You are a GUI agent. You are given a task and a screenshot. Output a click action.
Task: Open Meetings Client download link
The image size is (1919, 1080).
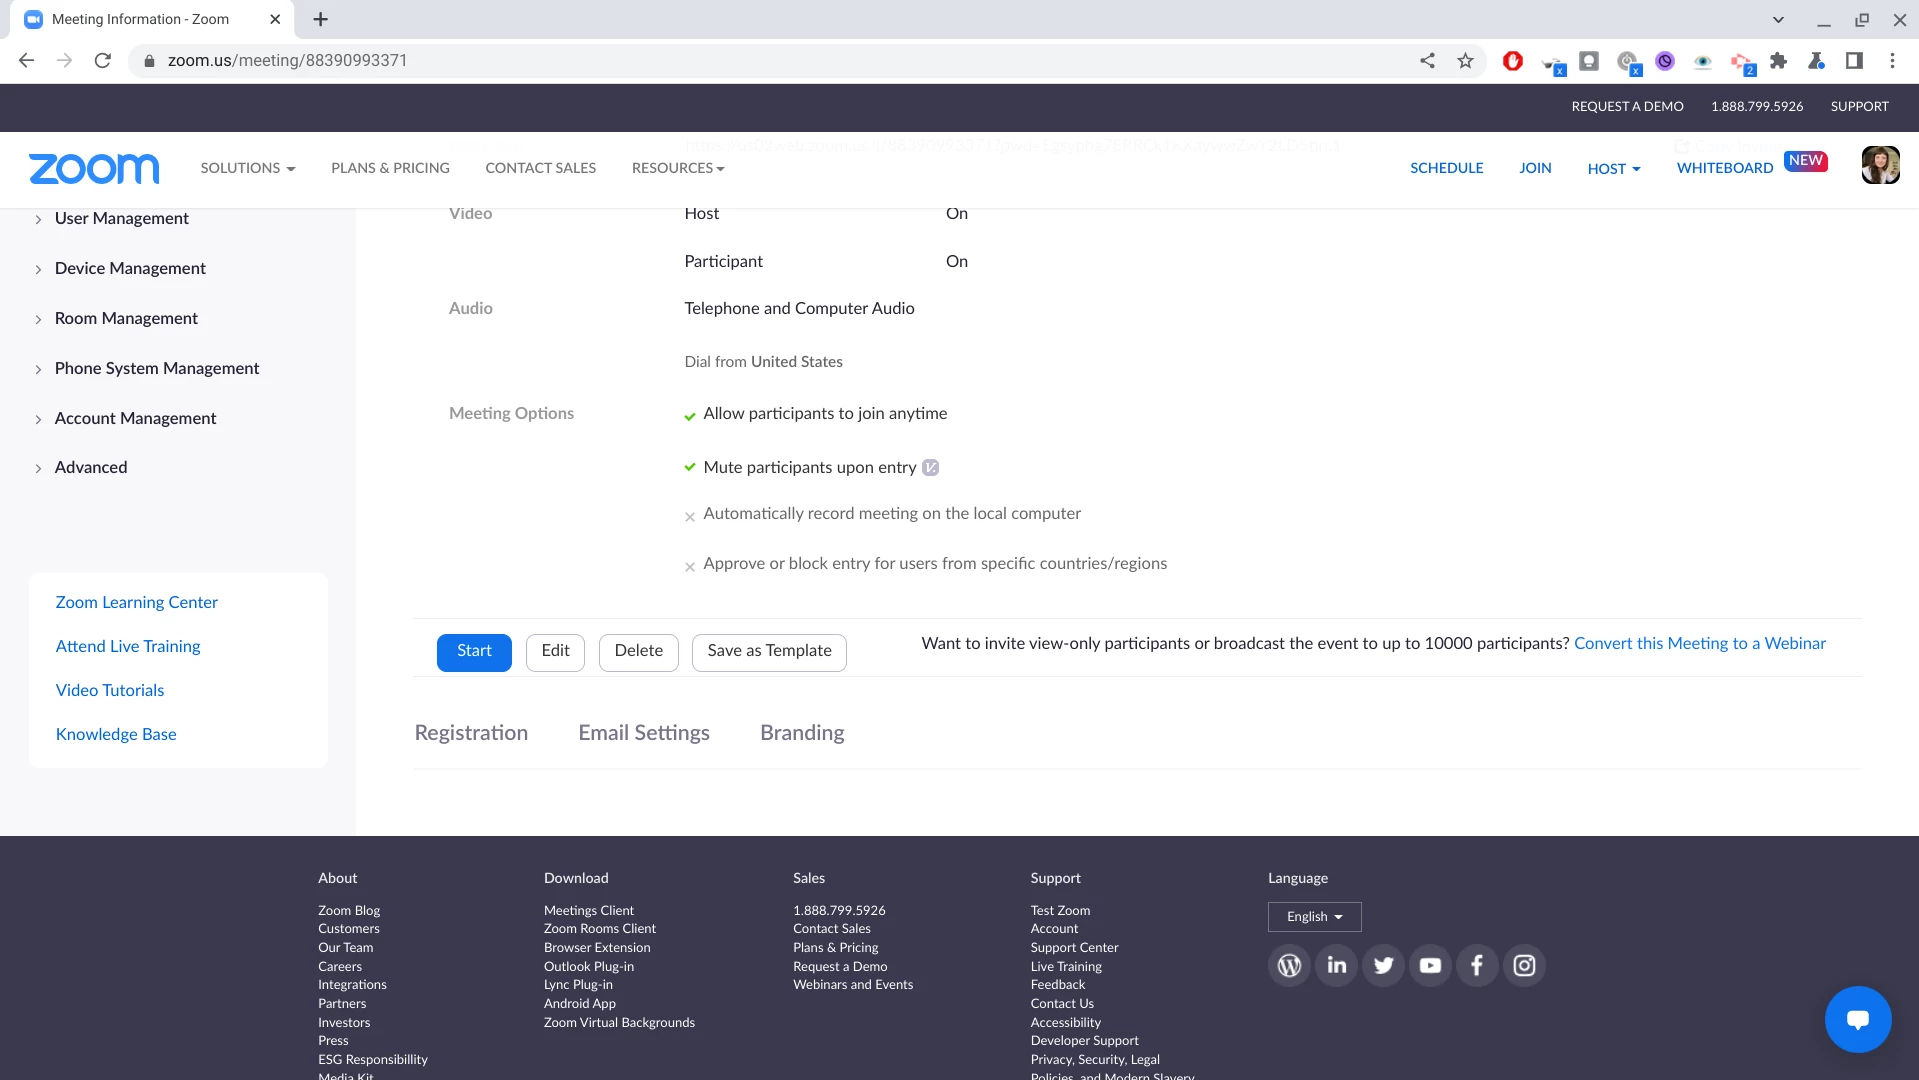click(588, 911)
